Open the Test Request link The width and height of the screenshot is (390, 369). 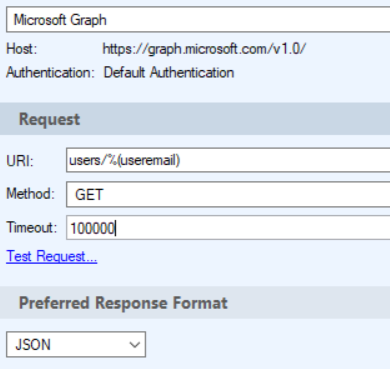click(x=52, y=256)
